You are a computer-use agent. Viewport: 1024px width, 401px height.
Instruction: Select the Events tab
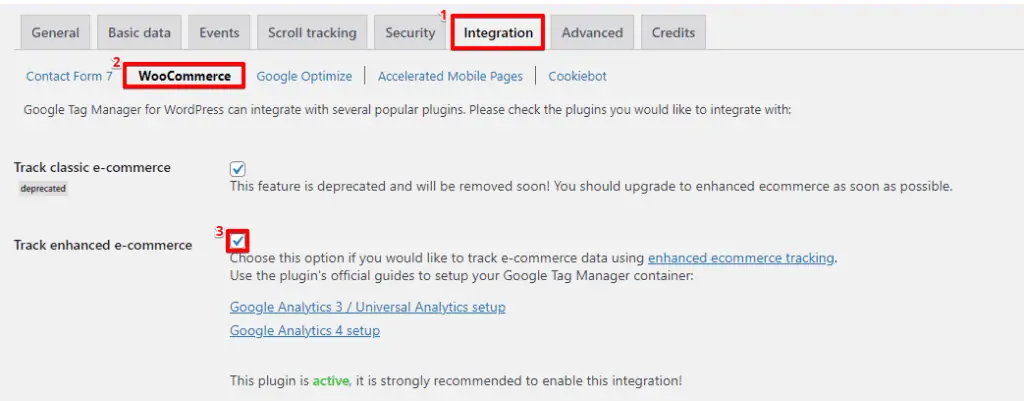219,33
